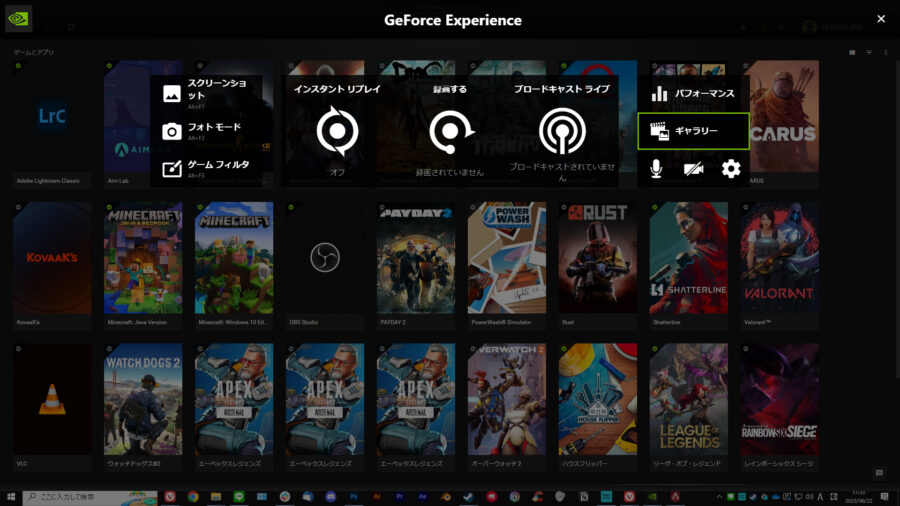Viewport: 900px width, 506px height.
Task: Click the NVIDIA logo in the top-left
Action: pos(18,19)
